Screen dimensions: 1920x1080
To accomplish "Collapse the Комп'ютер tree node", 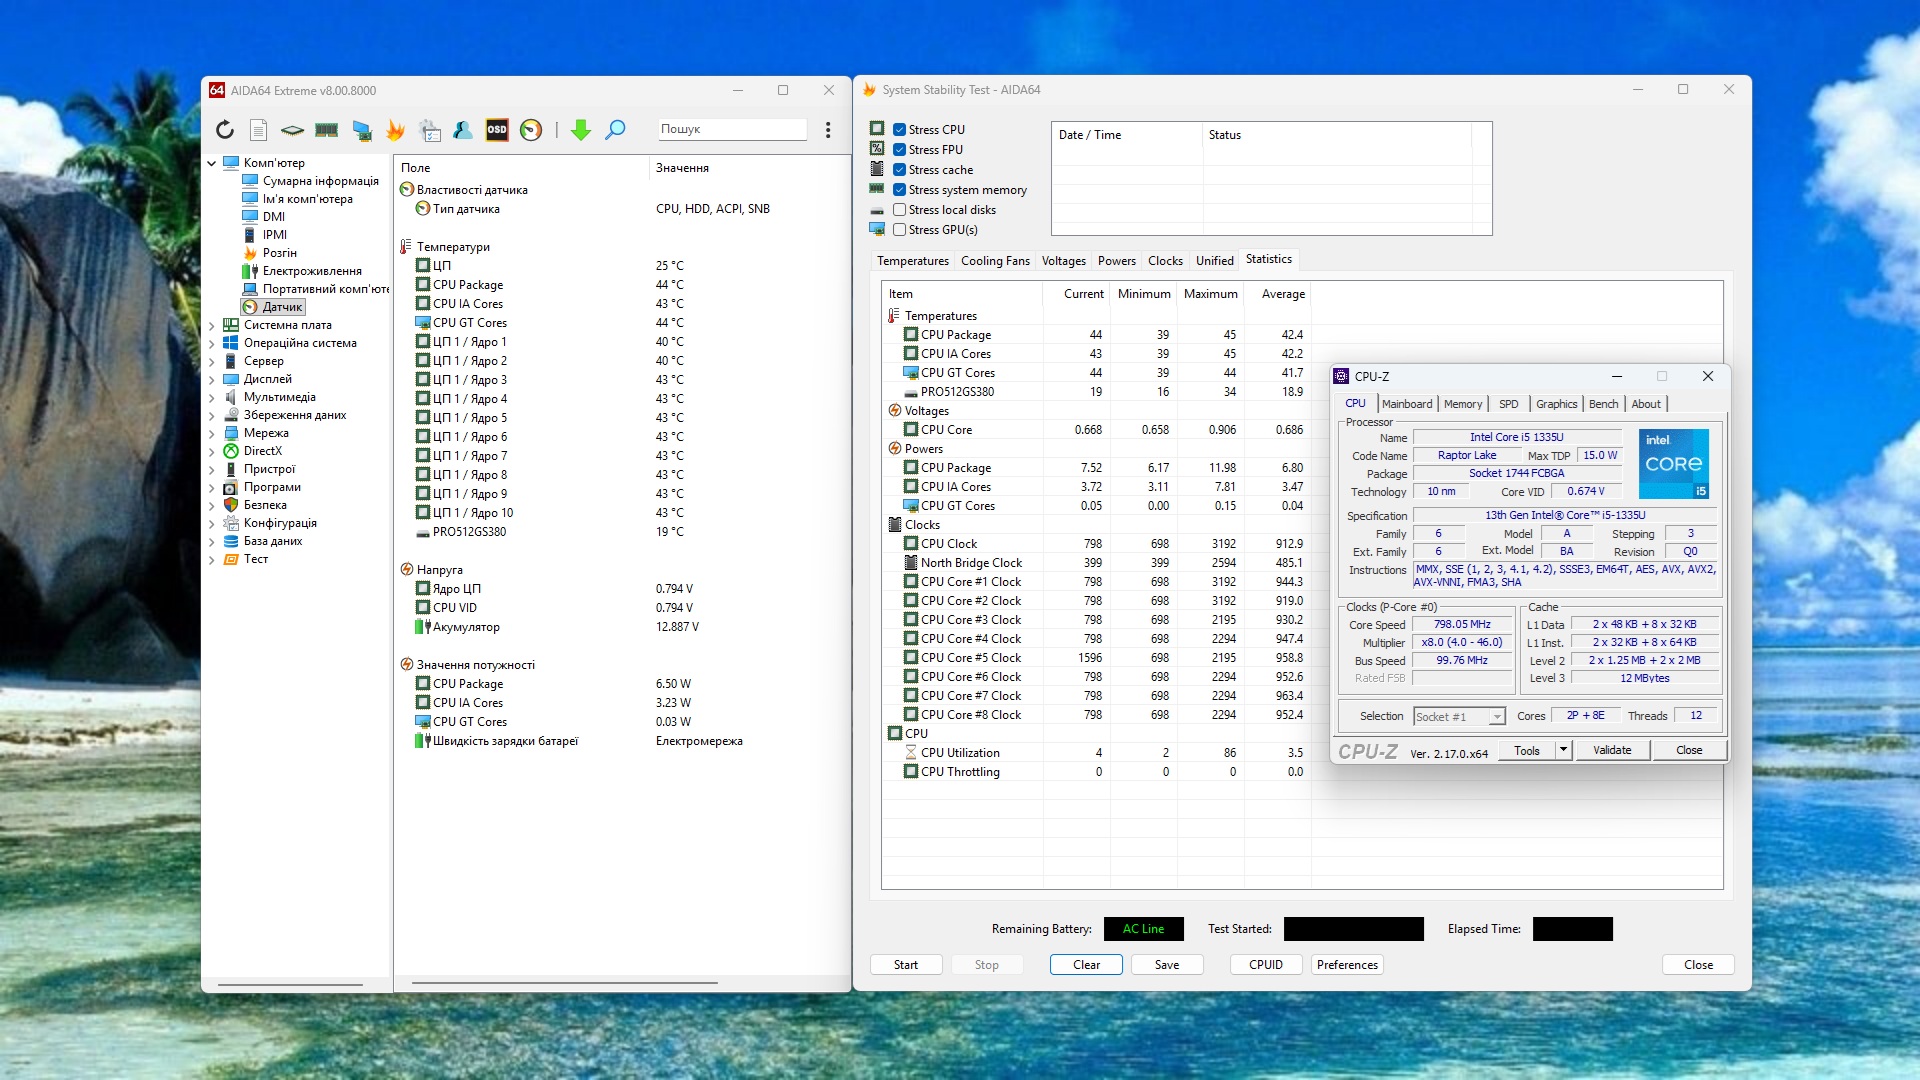I will [212, 163].
